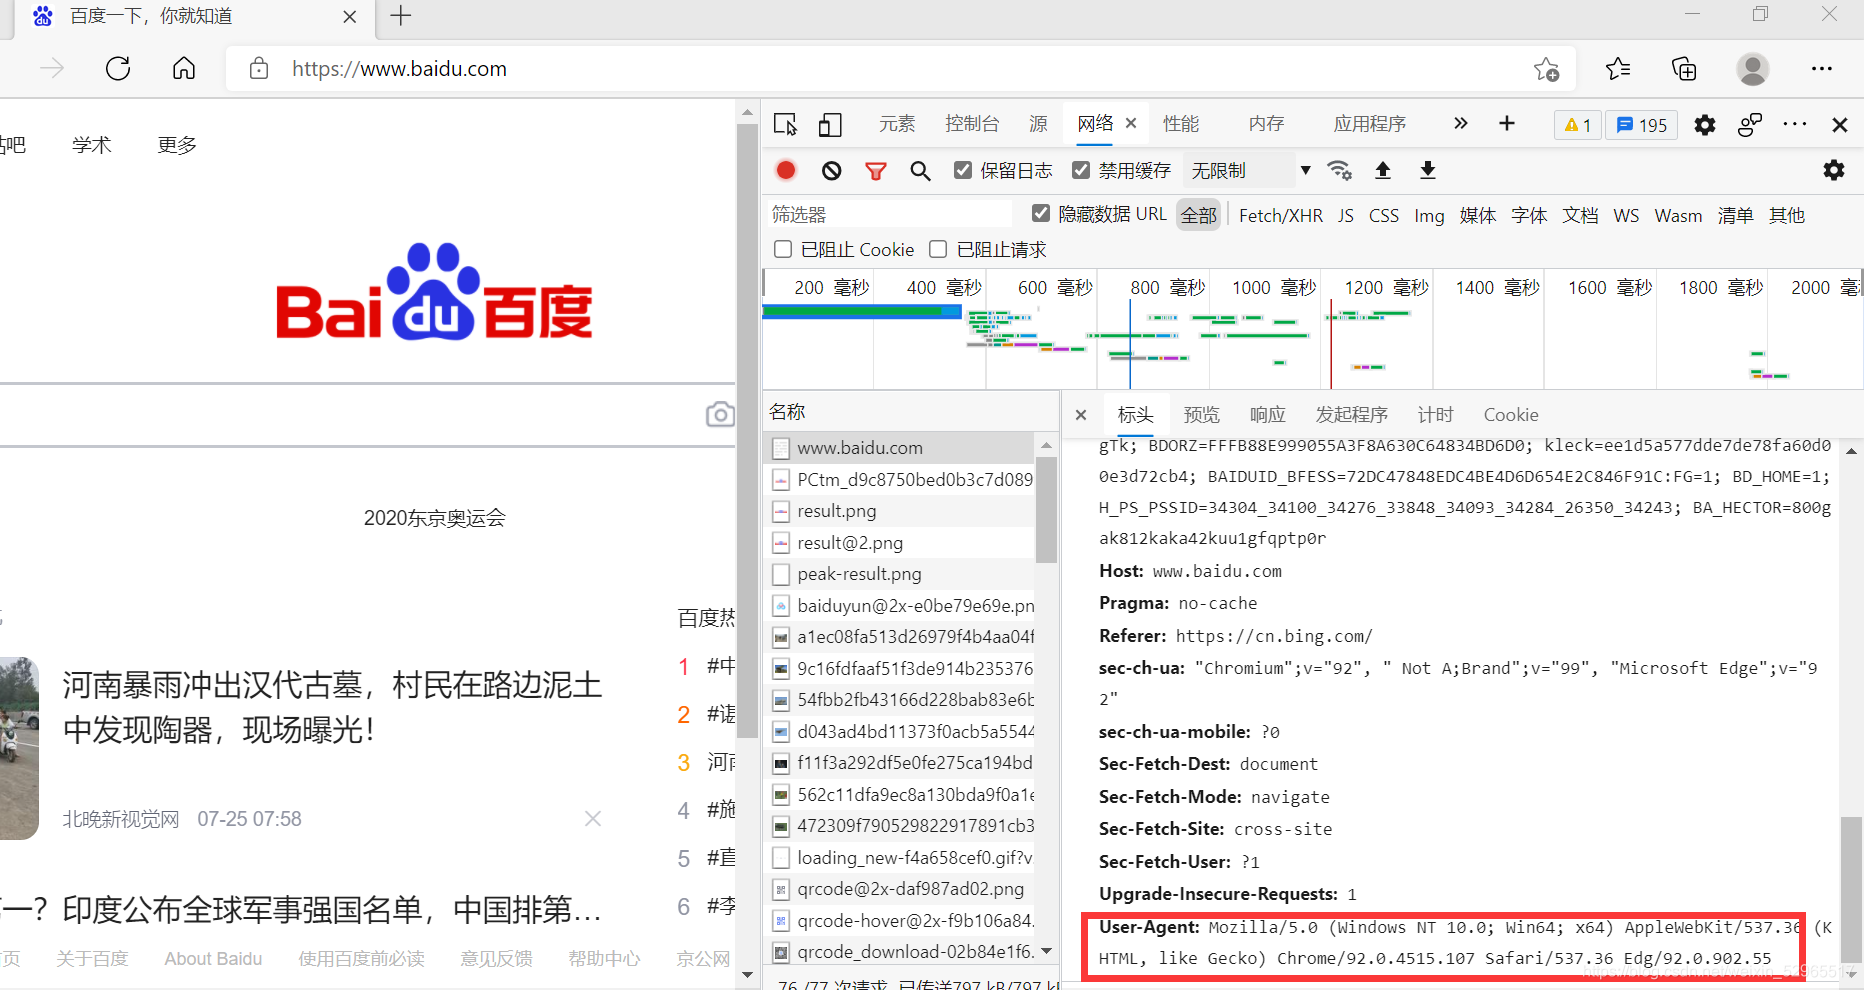Toggle the 隐藏数据 URL checkbox

[x=1041, y=213]
